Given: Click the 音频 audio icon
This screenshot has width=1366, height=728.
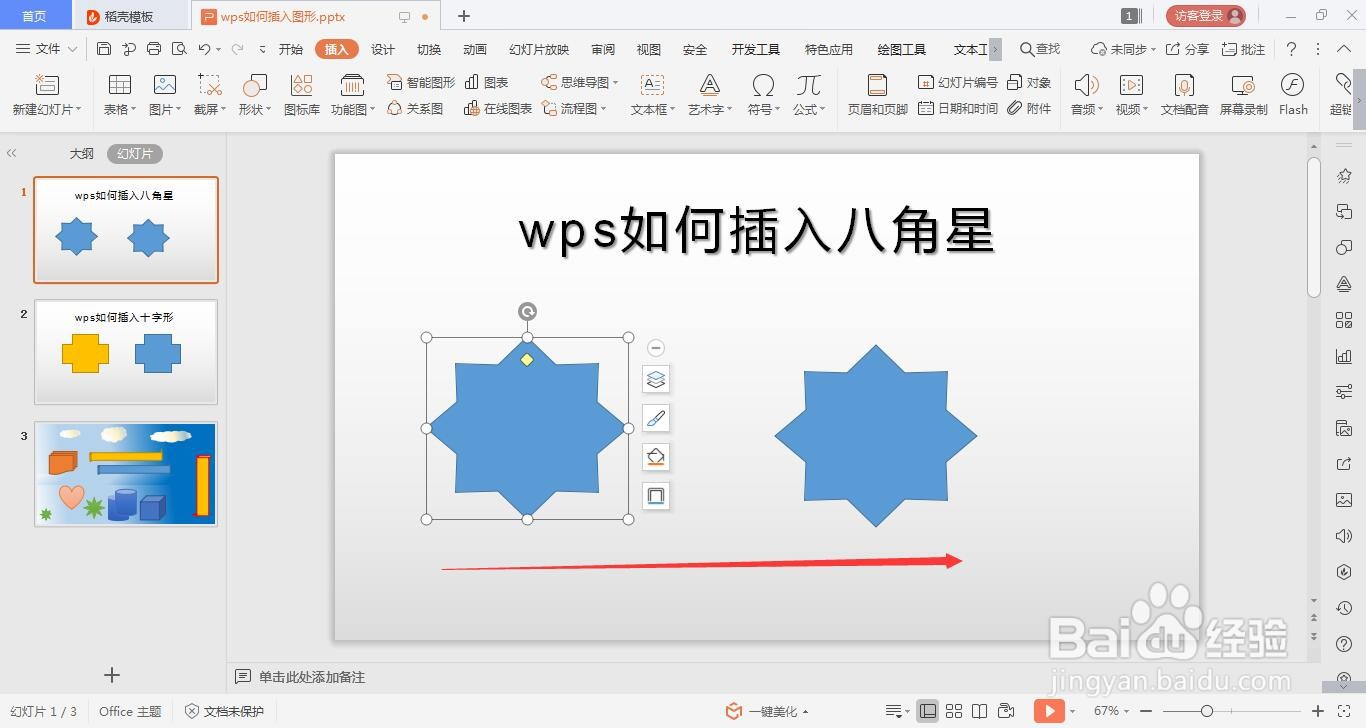Looking at the screenshot, I should [1086, 85].
